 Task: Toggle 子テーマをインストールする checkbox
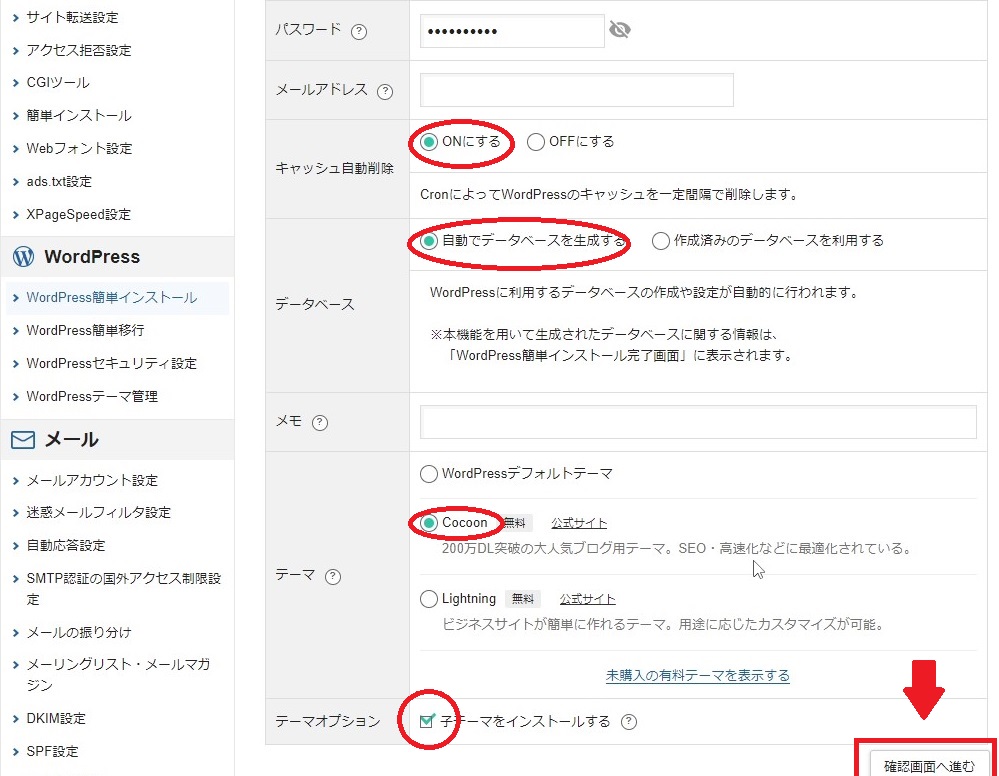(x=427, y=721)
